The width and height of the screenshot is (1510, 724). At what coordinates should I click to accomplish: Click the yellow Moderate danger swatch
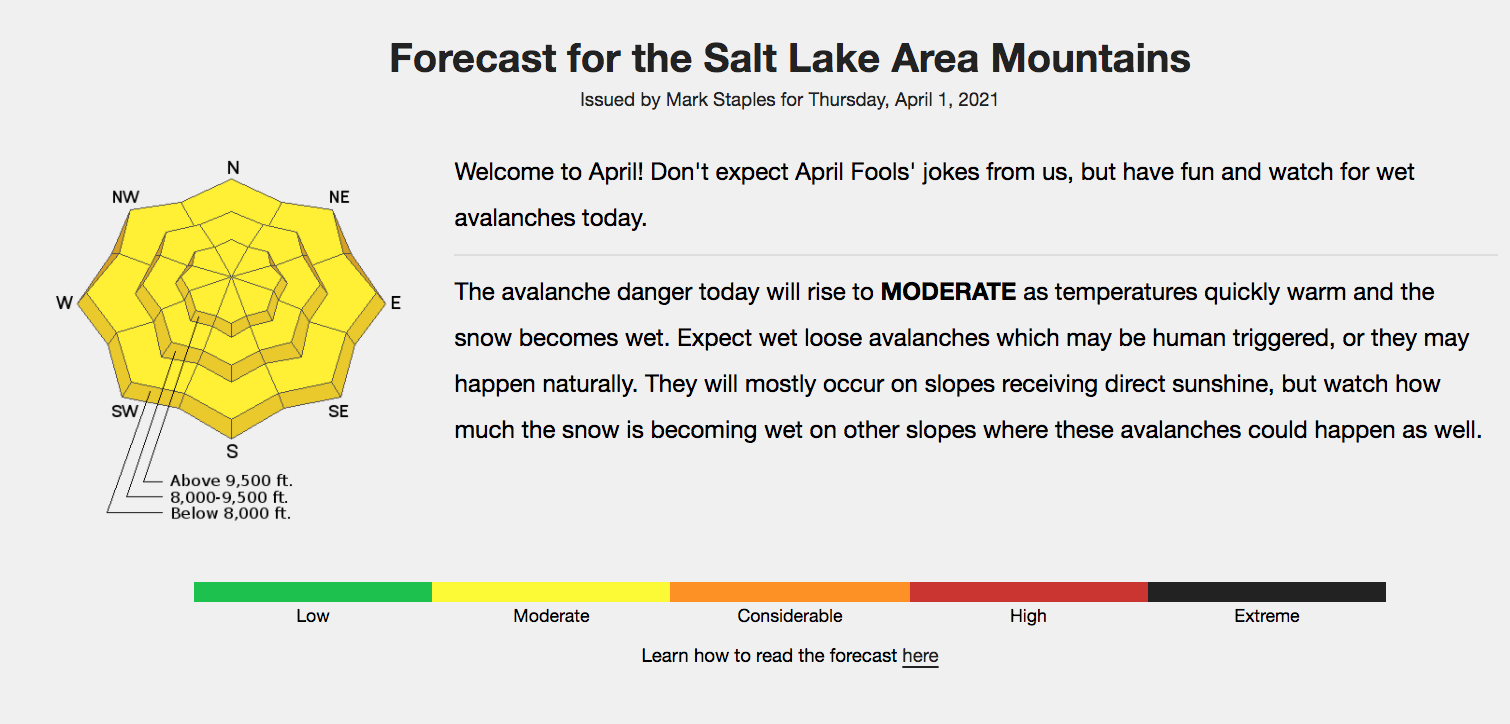(x=551, y=592)
